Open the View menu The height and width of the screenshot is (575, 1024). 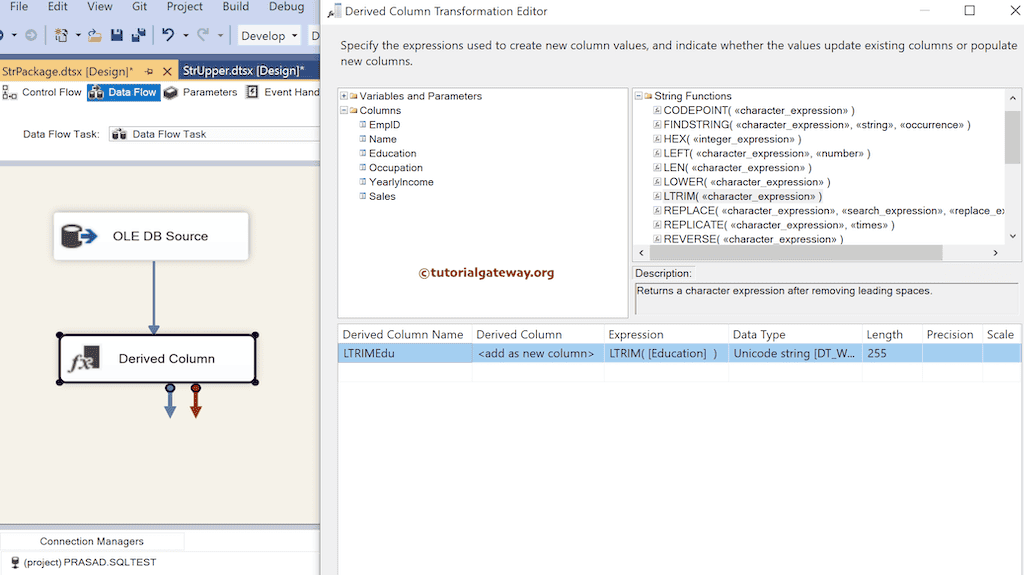tap(99, 7)
